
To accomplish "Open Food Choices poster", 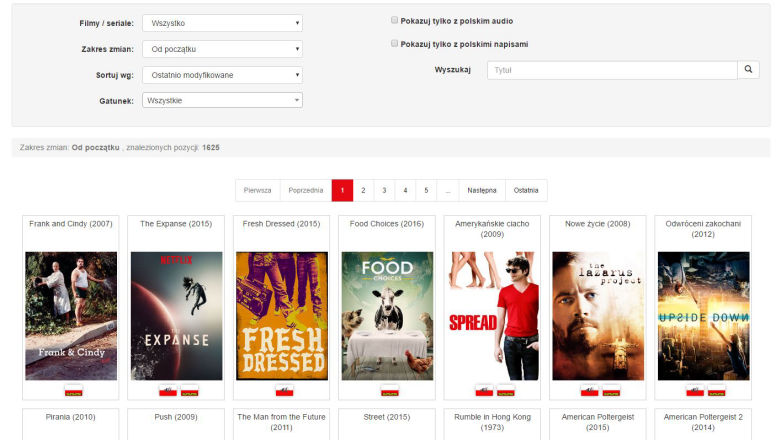I will (x=388, y=316).
